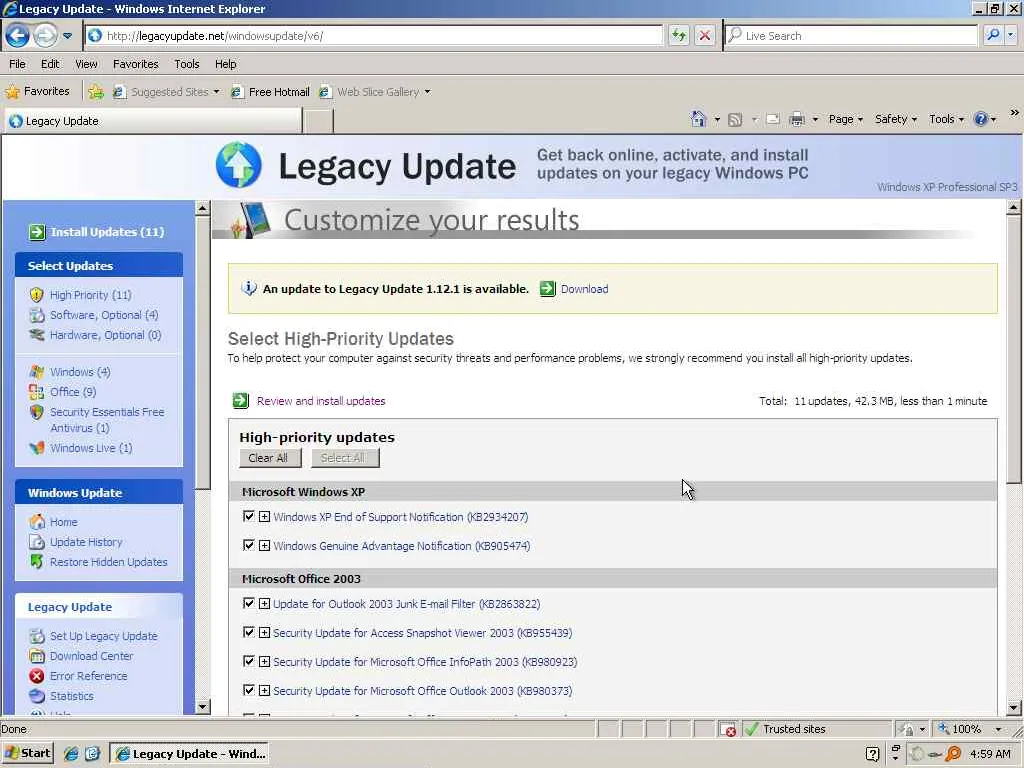Viewport: 1024px width, 768px height.
Task: Open the Safety dropdown menu
Action: [x=895, y=119]
